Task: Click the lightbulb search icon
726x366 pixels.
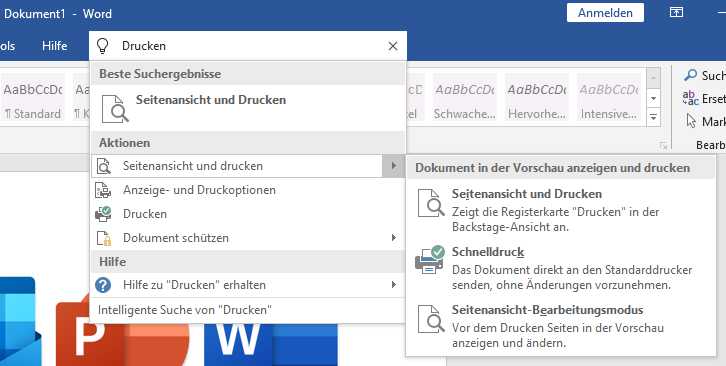Action: (x=102, y=46)
